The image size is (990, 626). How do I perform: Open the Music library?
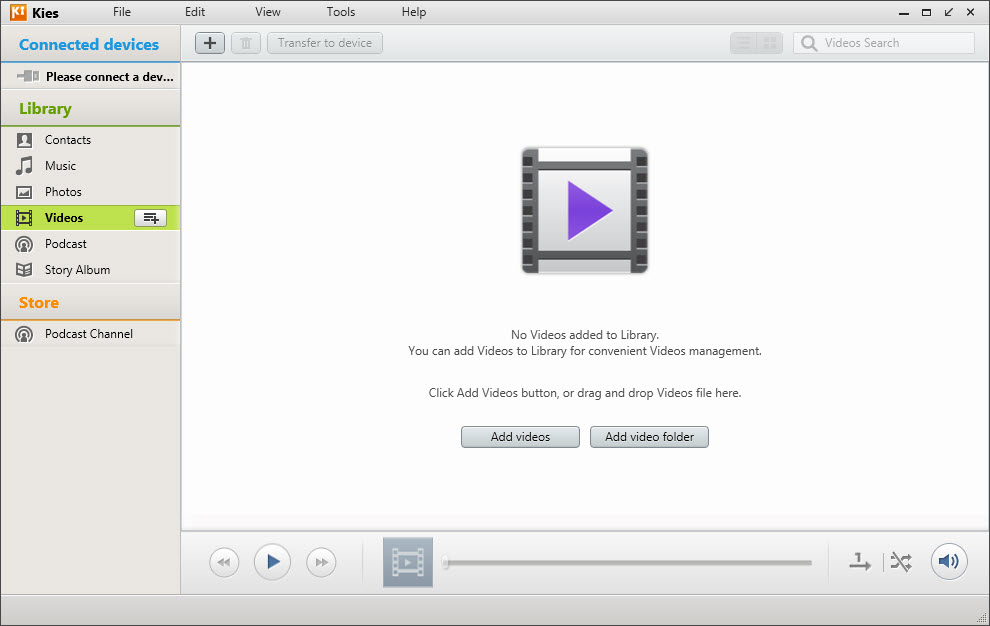click(60, 166)
